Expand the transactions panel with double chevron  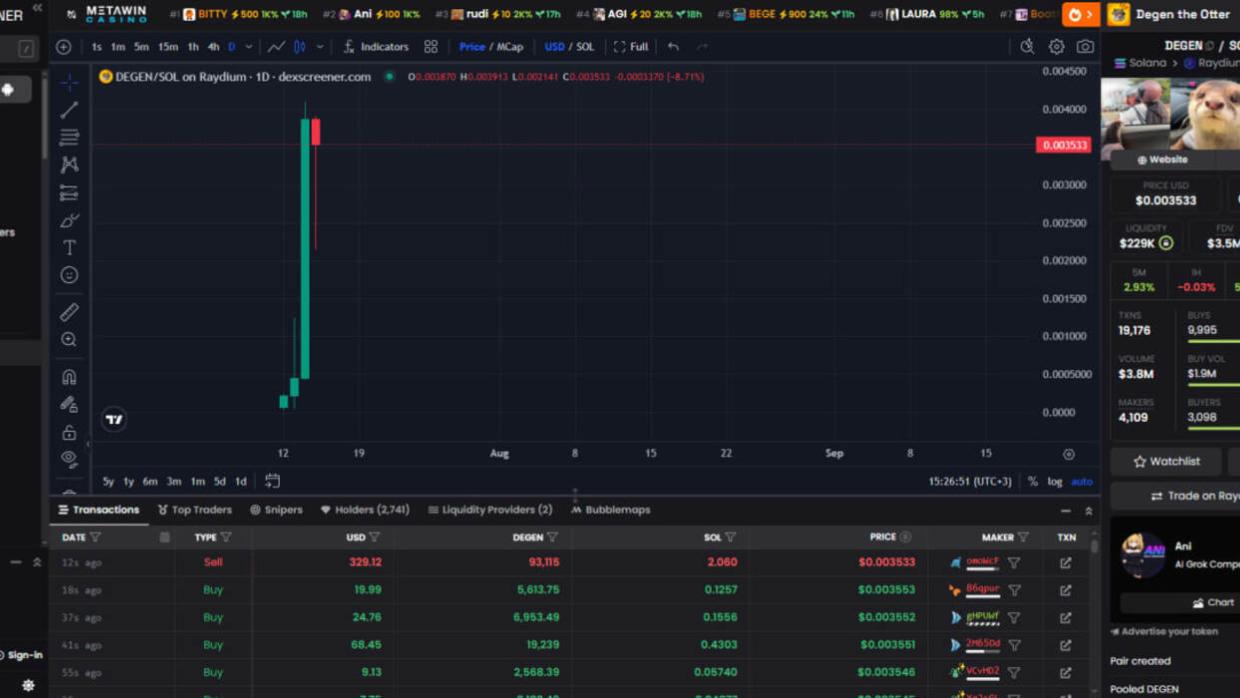click(1089, 510)
